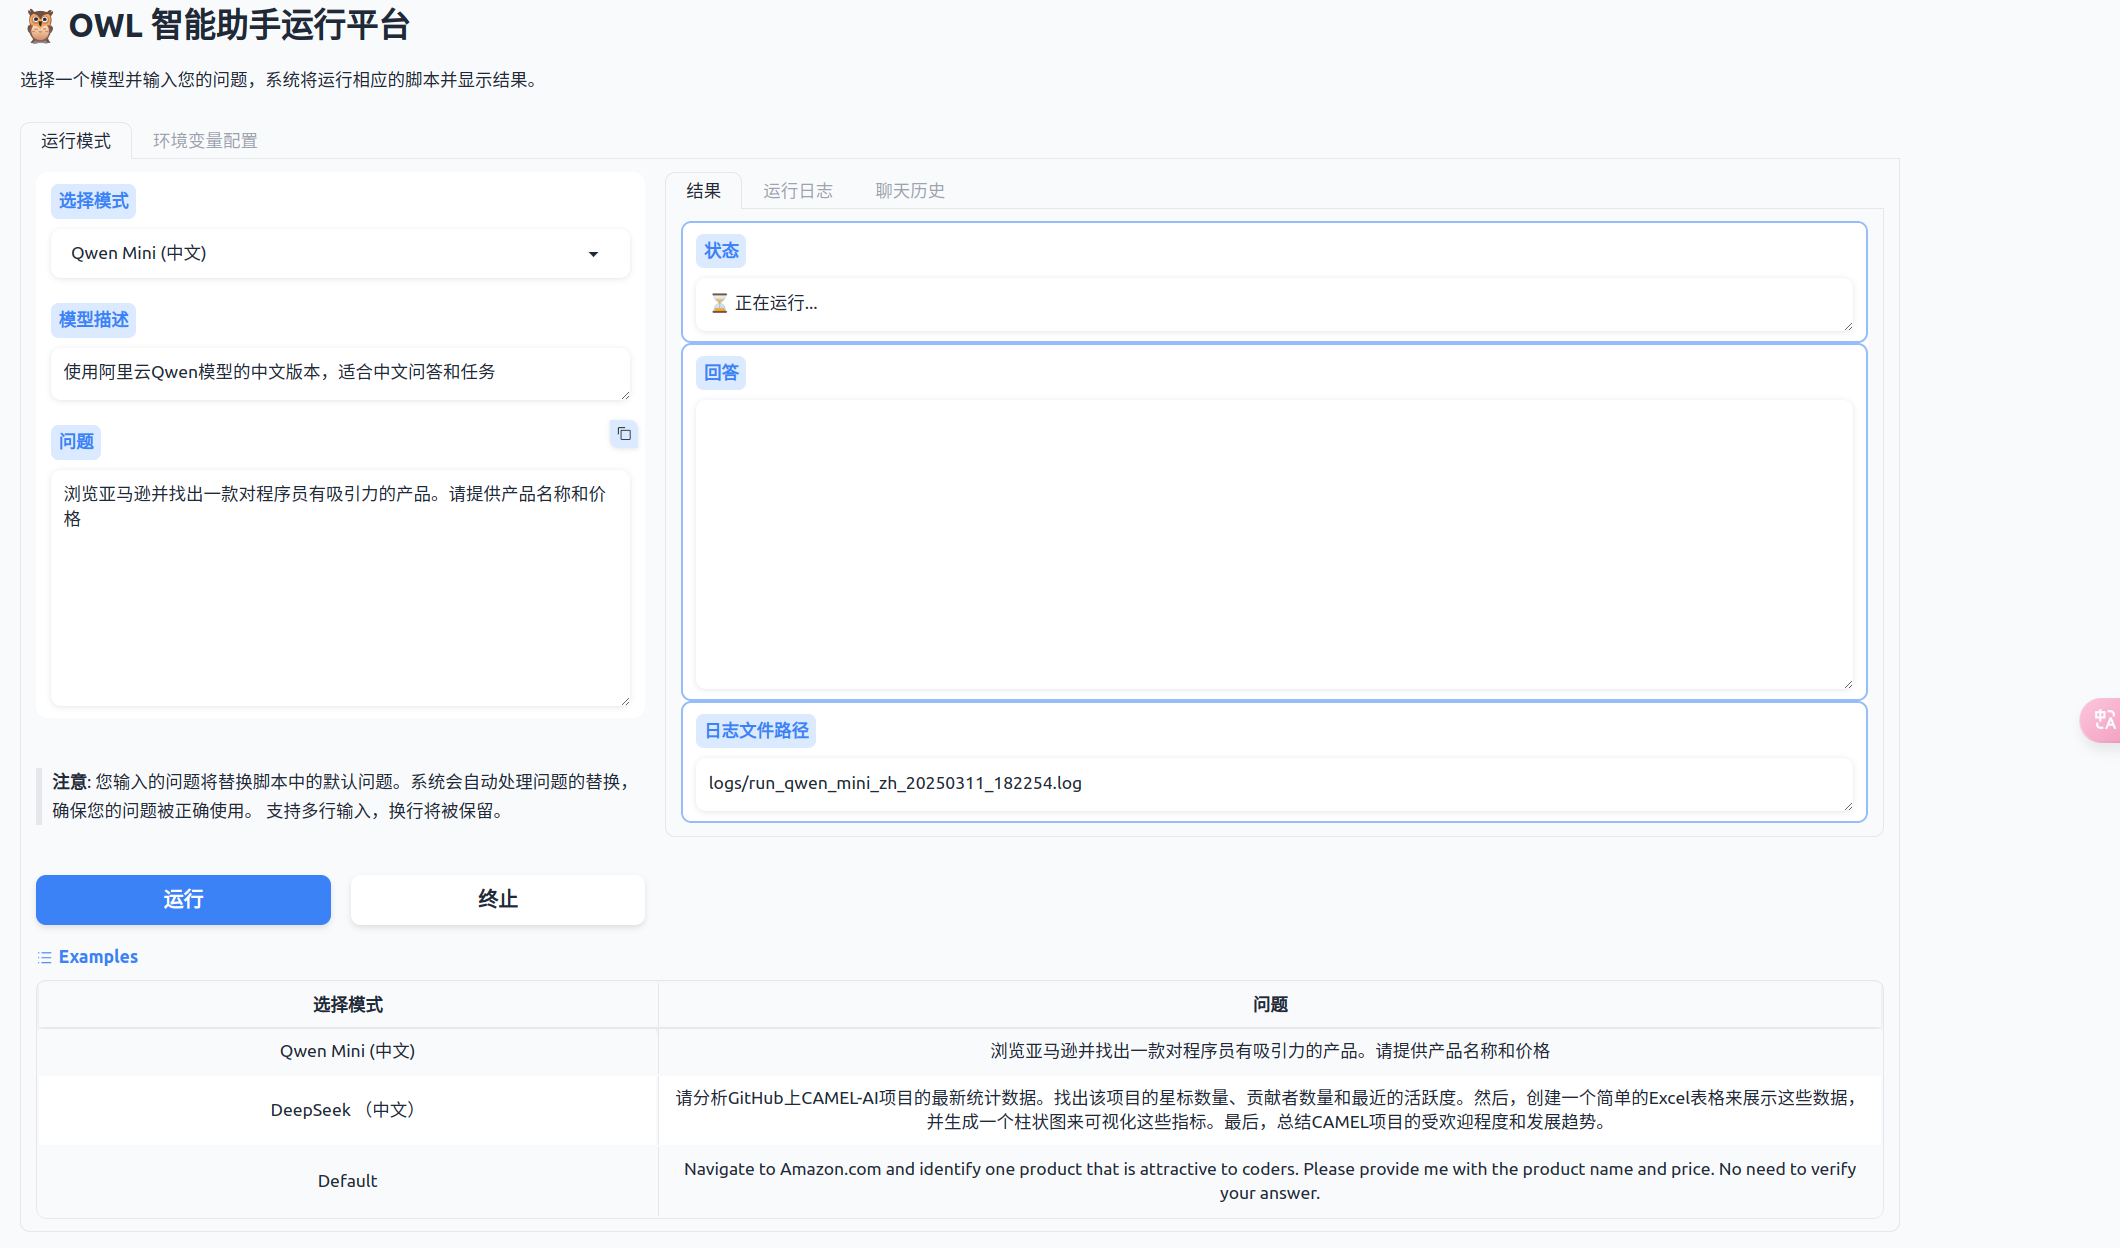Click the model selection combo box

(320, 254)
